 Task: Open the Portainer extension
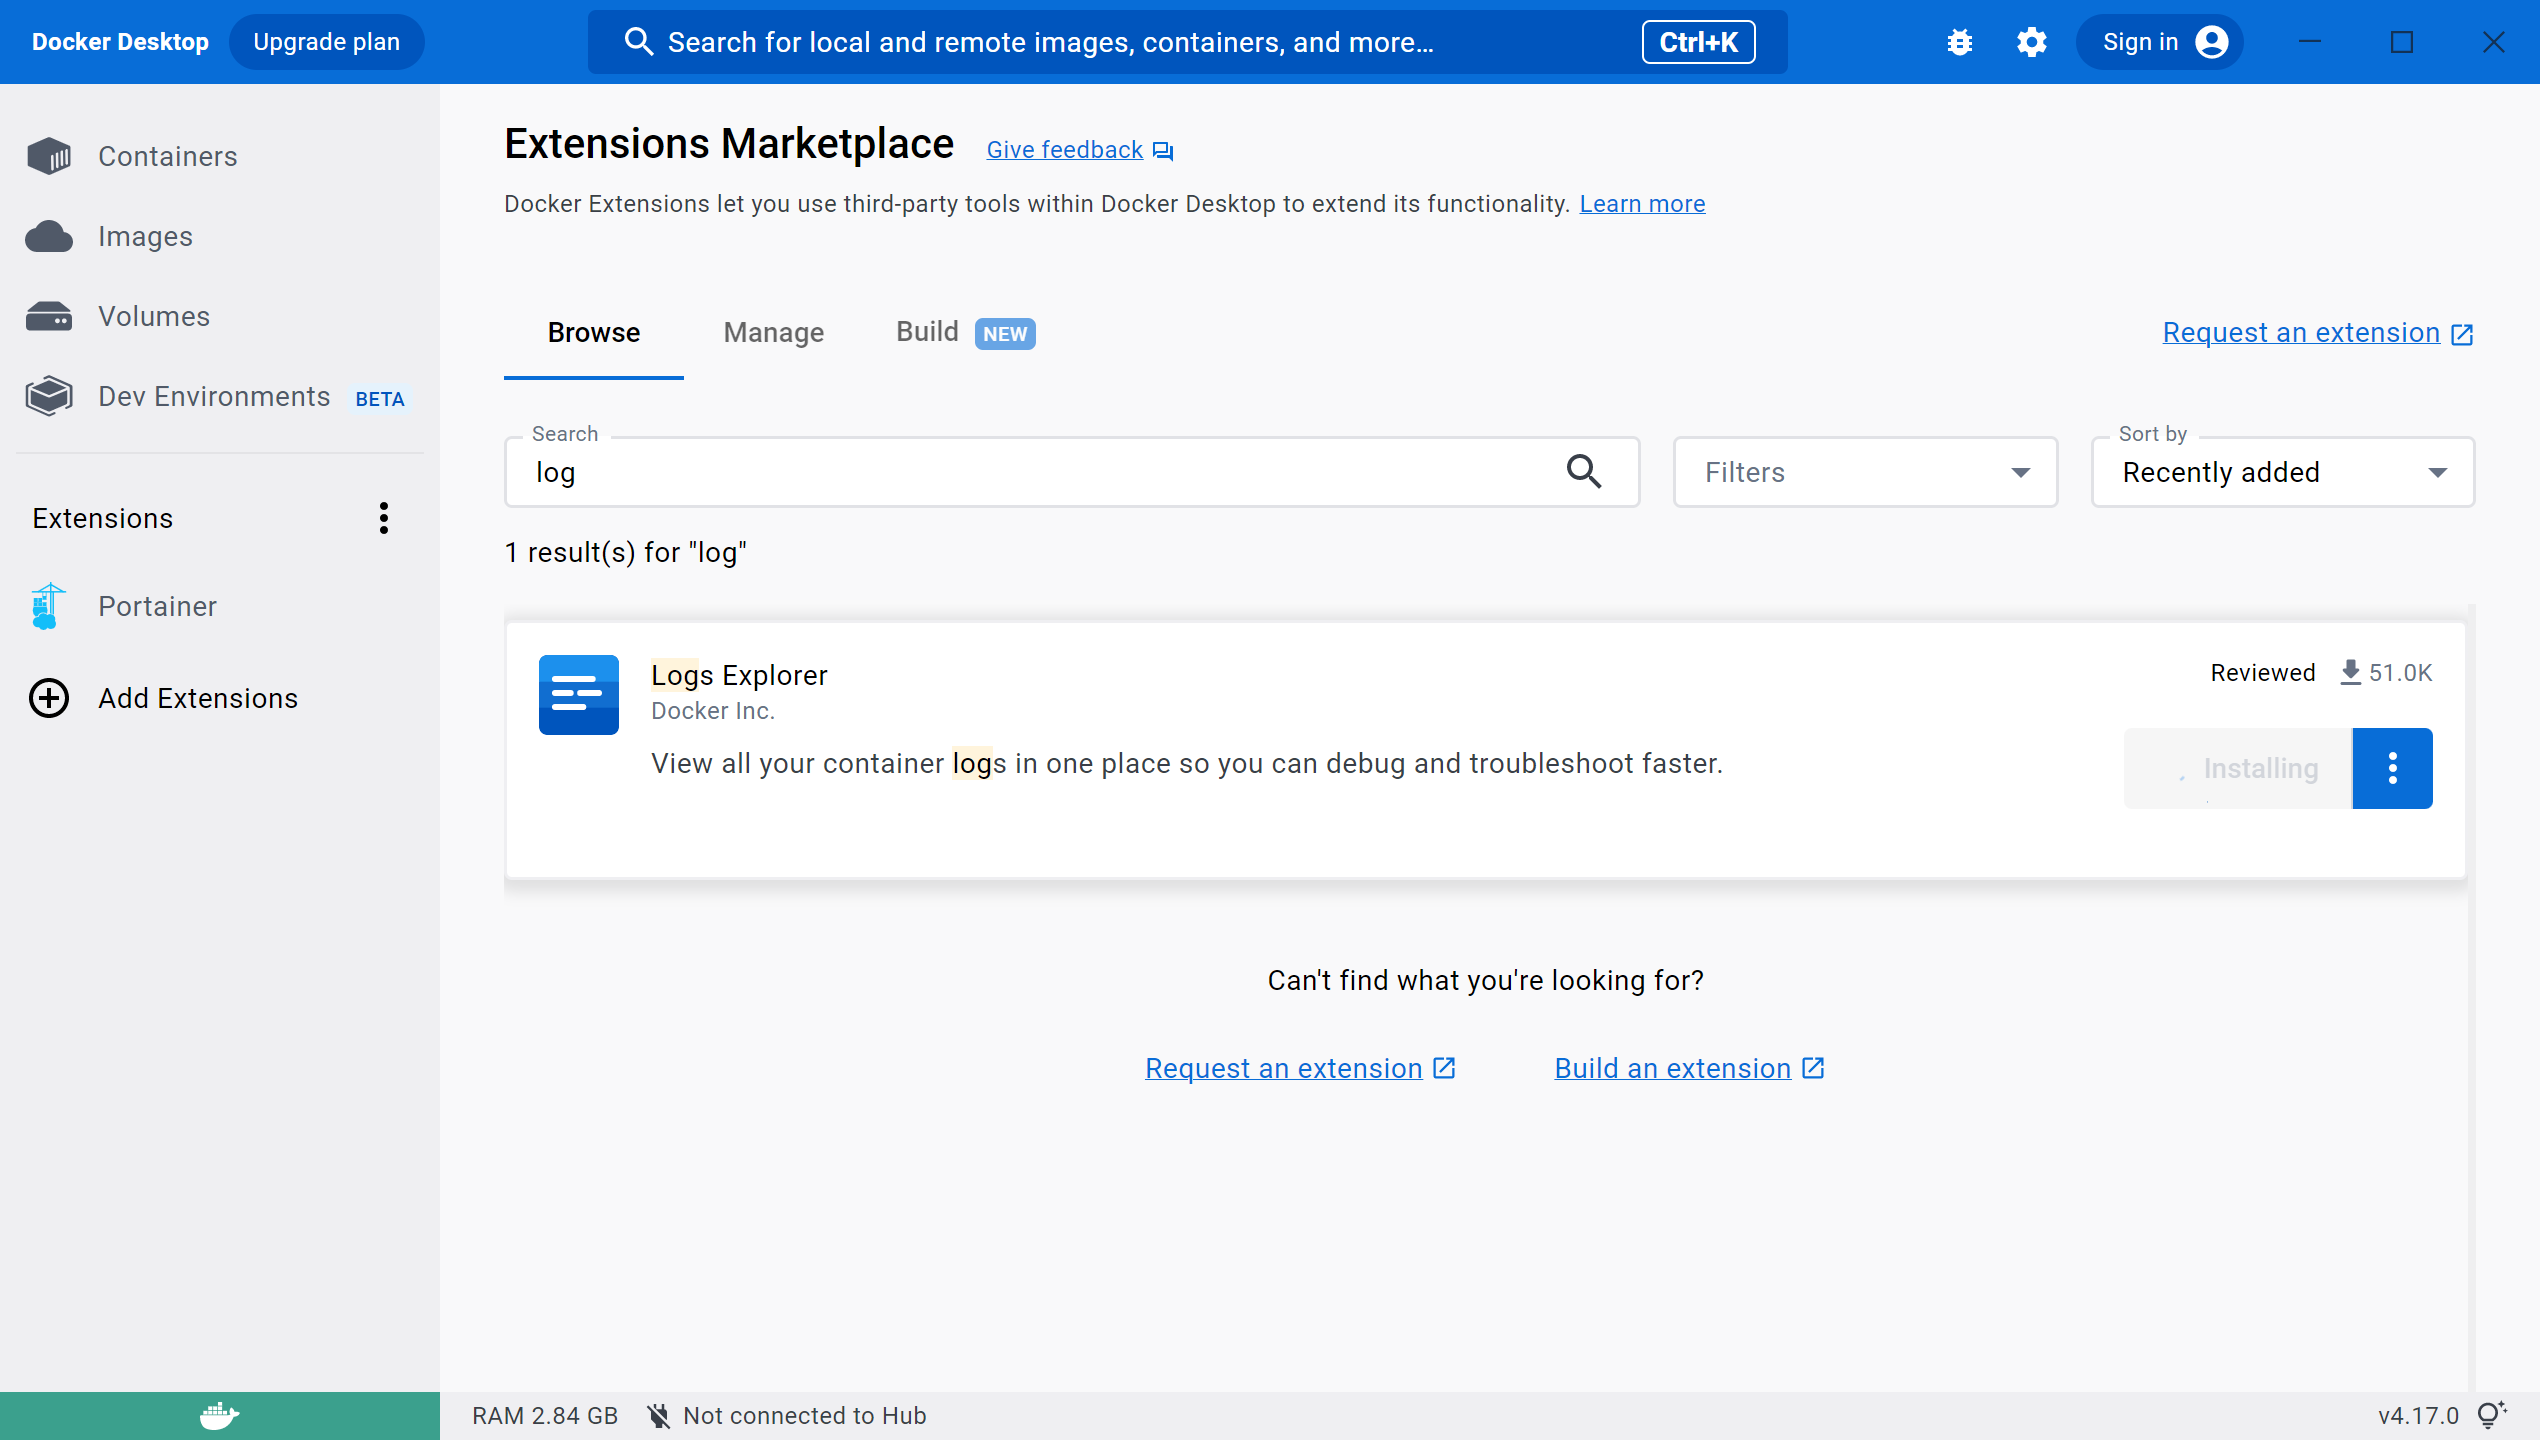[157, 607]
